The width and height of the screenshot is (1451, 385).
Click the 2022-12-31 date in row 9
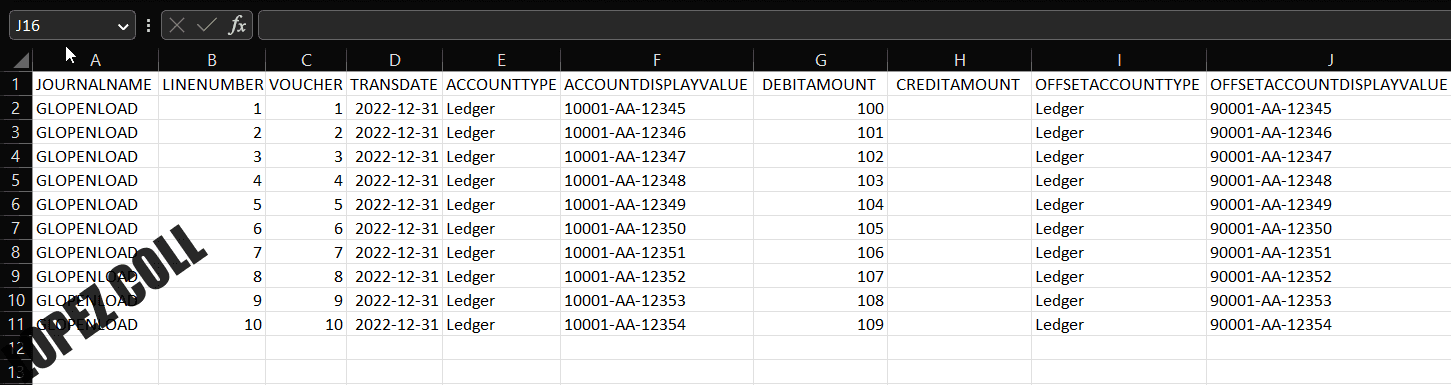click(x=394, y=276)
